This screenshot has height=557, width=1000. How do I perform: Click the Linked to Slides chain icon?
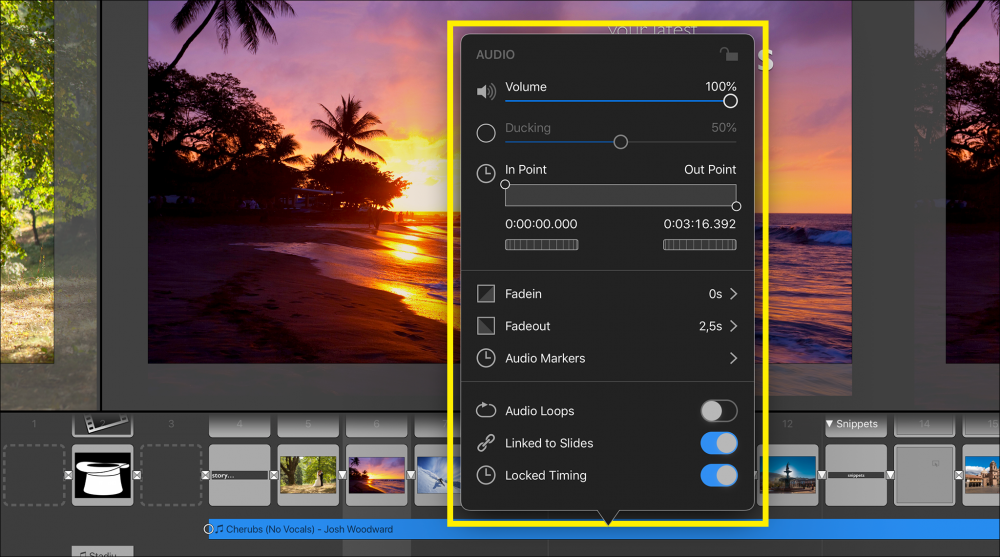486,443
